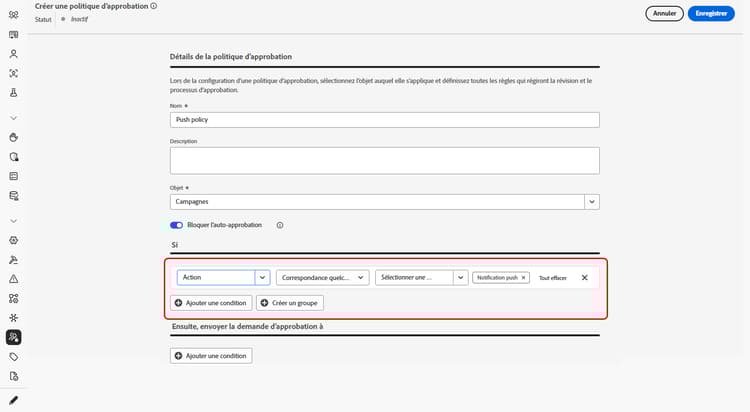750x412 pixels.
Task: Collapse the lower sidebar section chevron
Action: pos(13,221)
